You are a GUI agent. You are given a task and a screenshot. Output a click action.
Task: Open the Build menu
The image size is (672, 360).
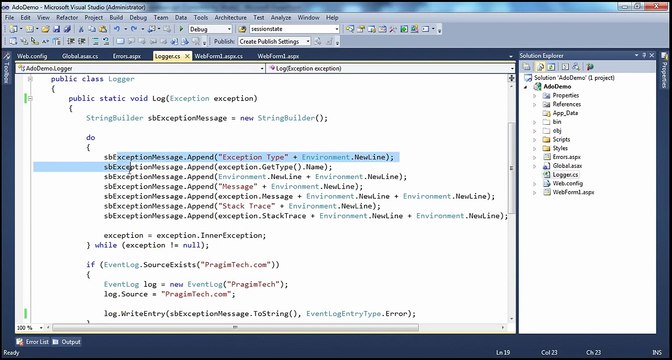point(116,18)
